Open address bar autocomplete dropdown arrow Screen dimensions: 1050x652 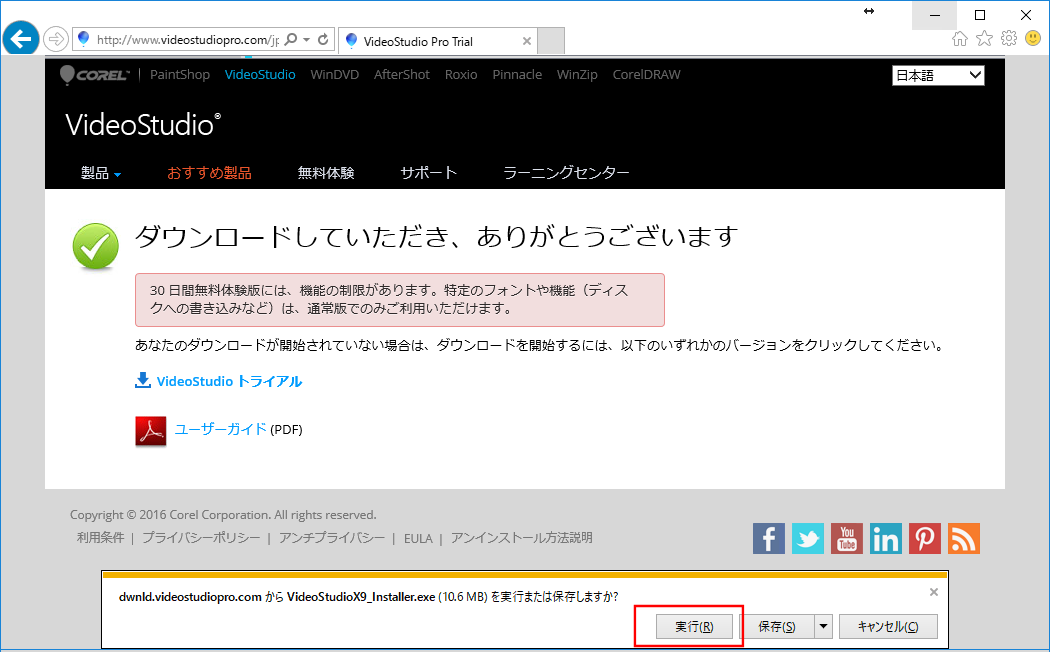pos(307,39)
